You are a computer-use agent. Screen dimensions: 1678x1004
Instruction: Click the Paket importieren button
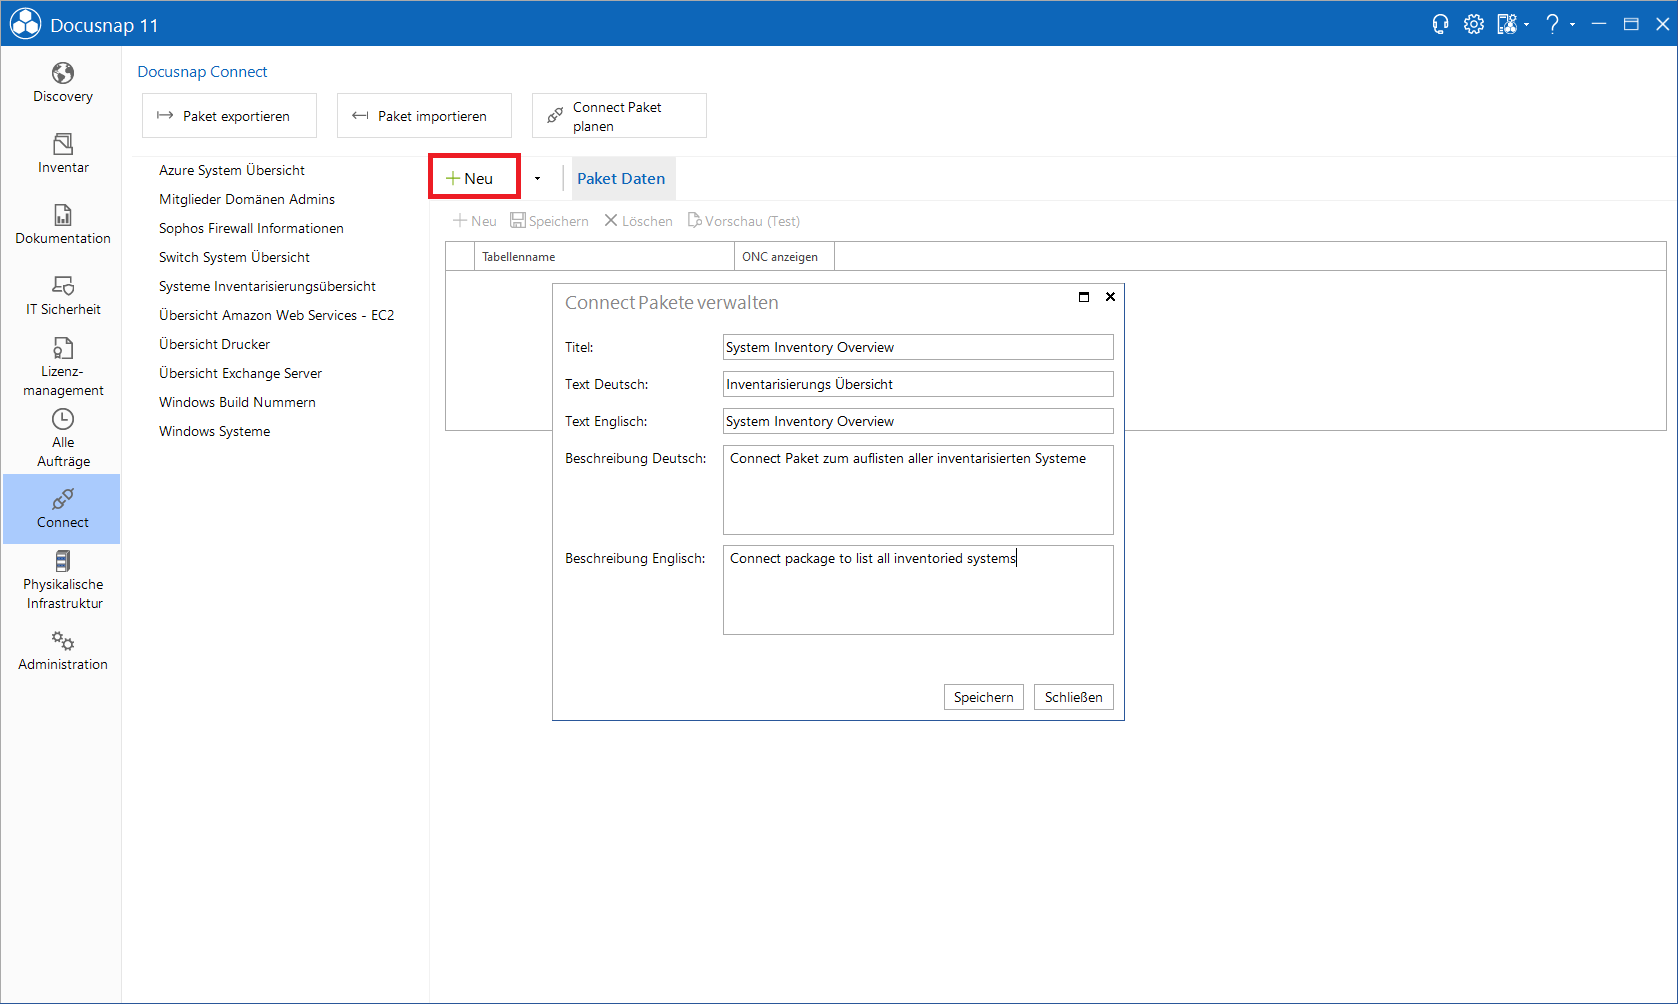424,116
